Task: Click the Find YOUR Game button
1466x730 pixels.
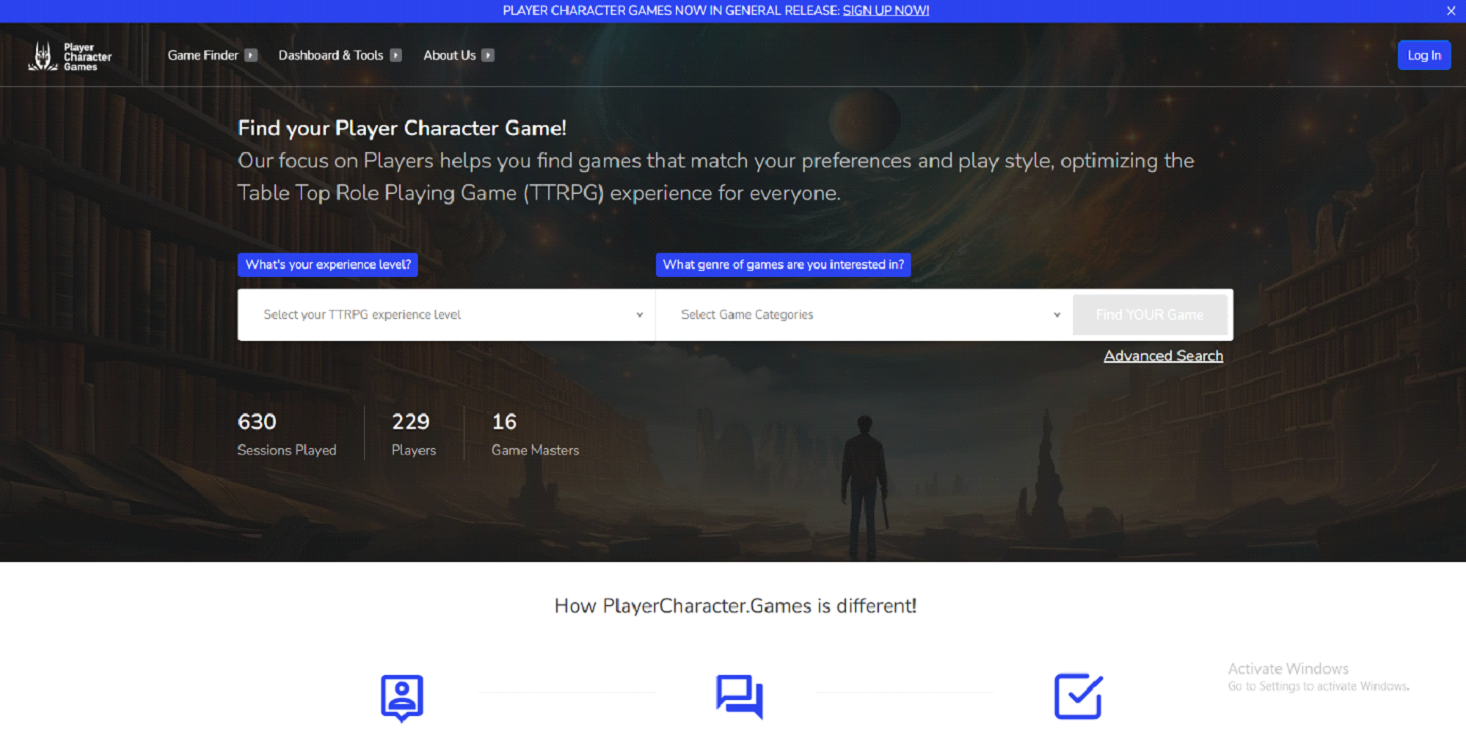Action: tap(1149, 315)
